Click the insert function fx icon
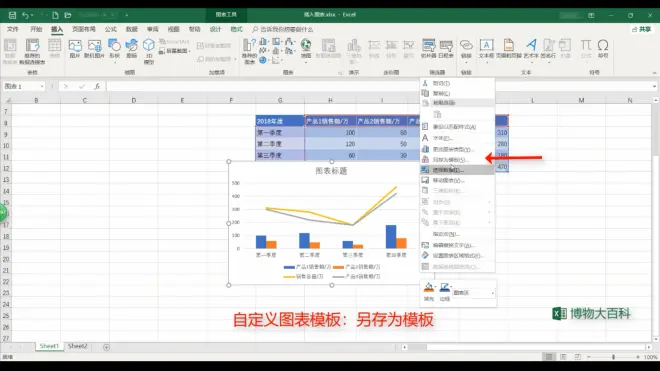The height and width of the screenshot is (371, 660). tap(97, 86)
